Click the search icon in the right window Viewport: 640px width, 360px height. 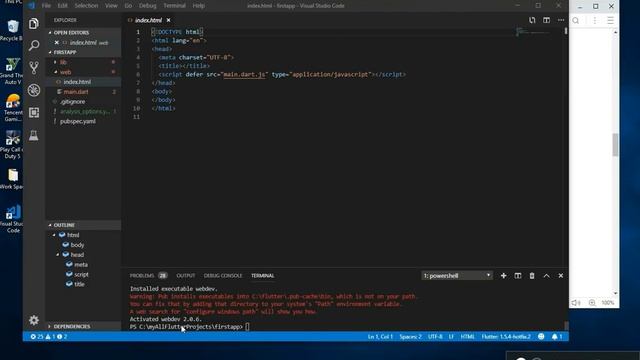coord(576,20)
